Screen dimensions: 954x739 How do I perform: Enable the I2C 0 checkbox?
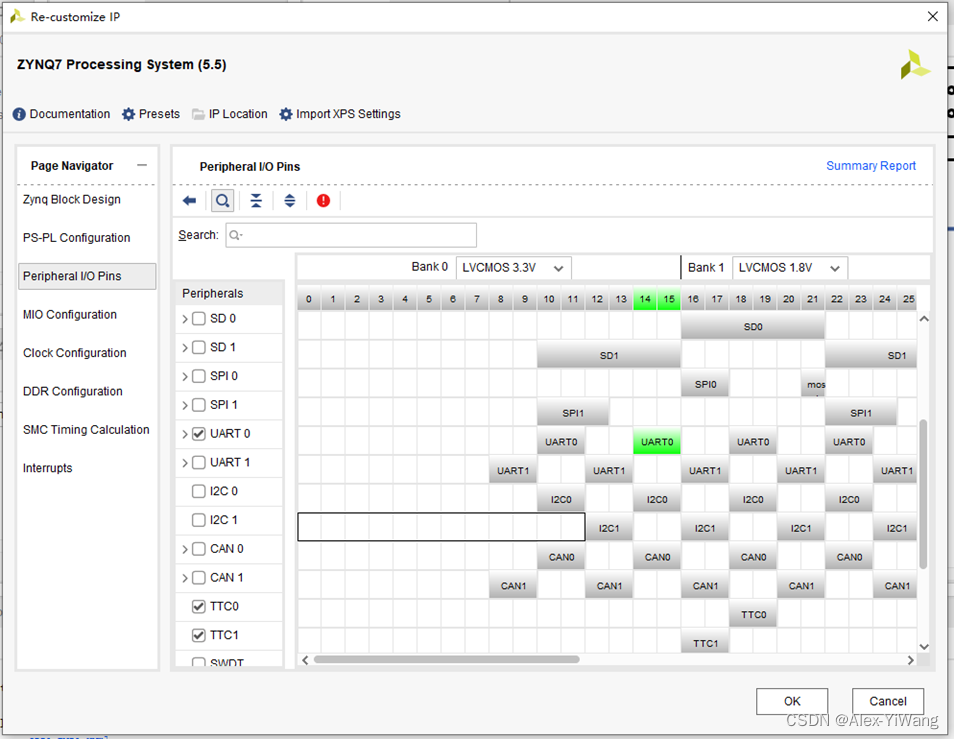pos(198,491)
